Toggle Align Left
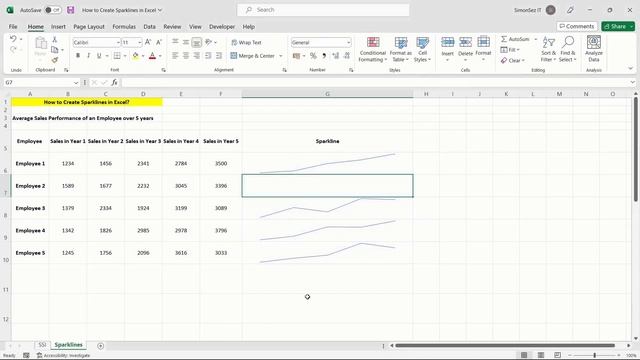 click(x=175, y=56)
